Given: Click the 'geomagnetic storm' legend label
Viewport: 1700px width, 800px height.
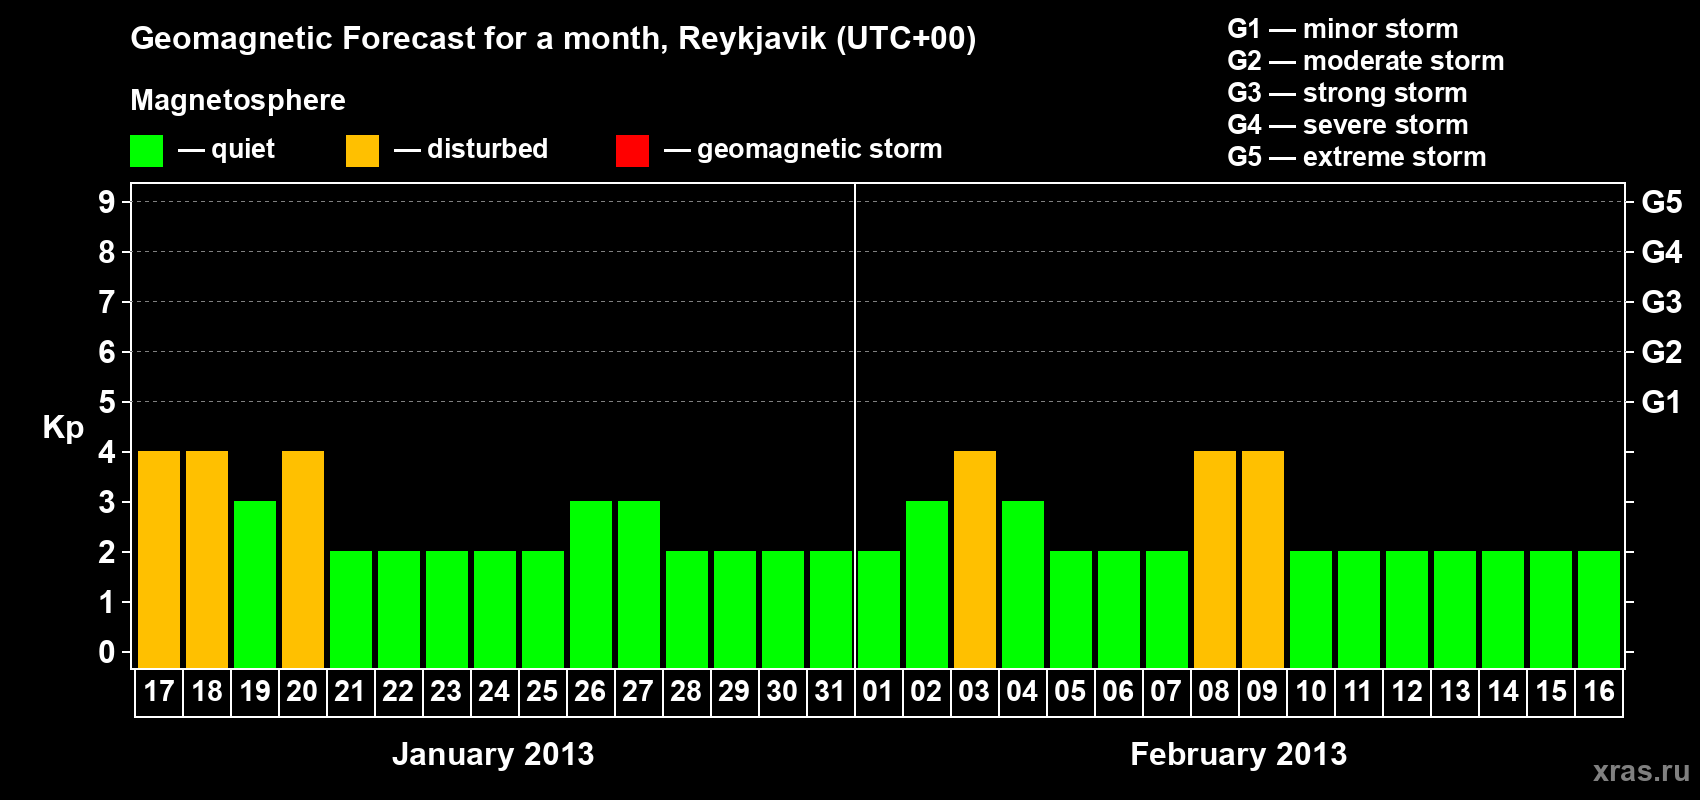Looking at the screenshot, I should pos(820,149).
